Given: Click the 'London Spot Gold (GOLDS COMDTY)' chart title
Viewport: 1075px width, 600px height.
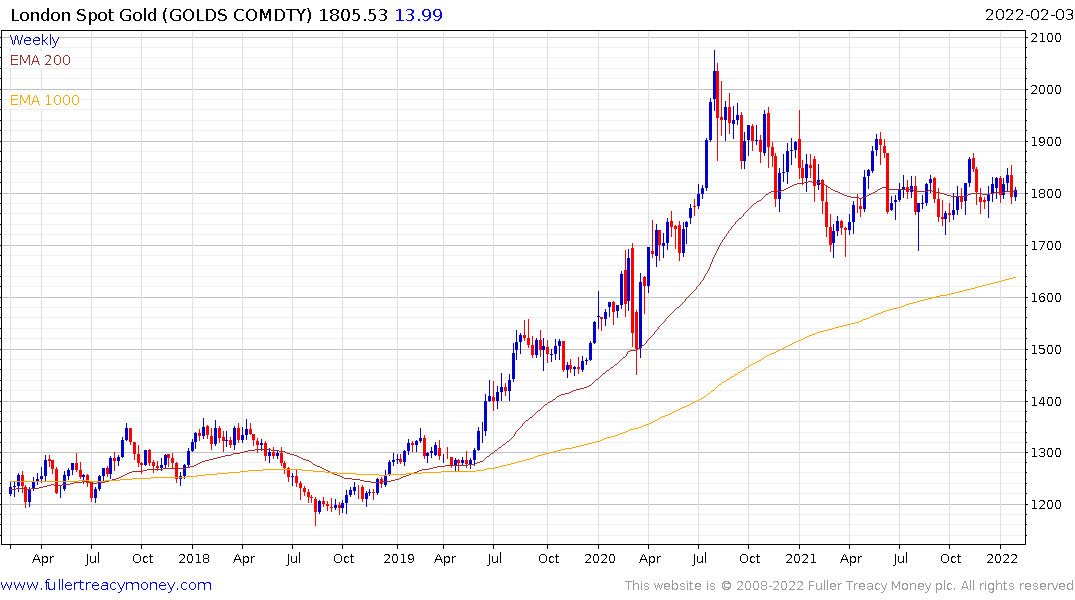Looking at the screenshot, I should click(x=161, y=15).
